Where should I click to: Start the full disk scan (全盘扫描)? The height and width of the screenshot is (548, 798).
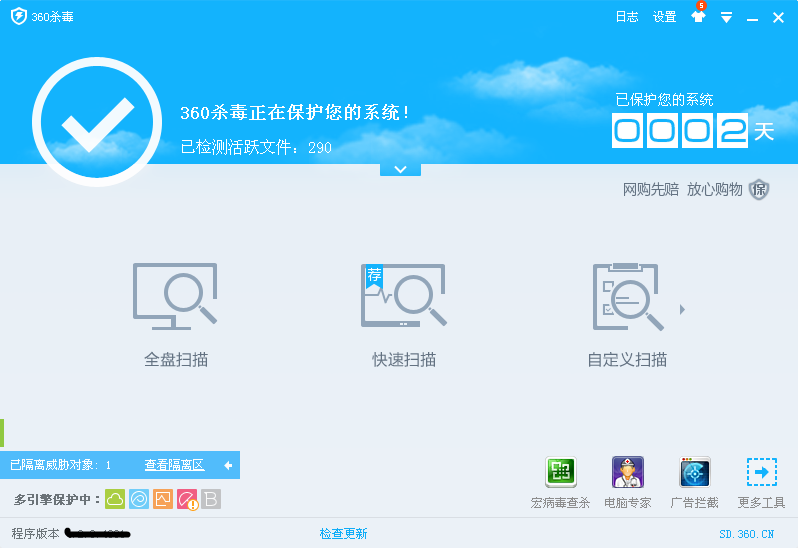pyautogui.click(x=176, y=315)
